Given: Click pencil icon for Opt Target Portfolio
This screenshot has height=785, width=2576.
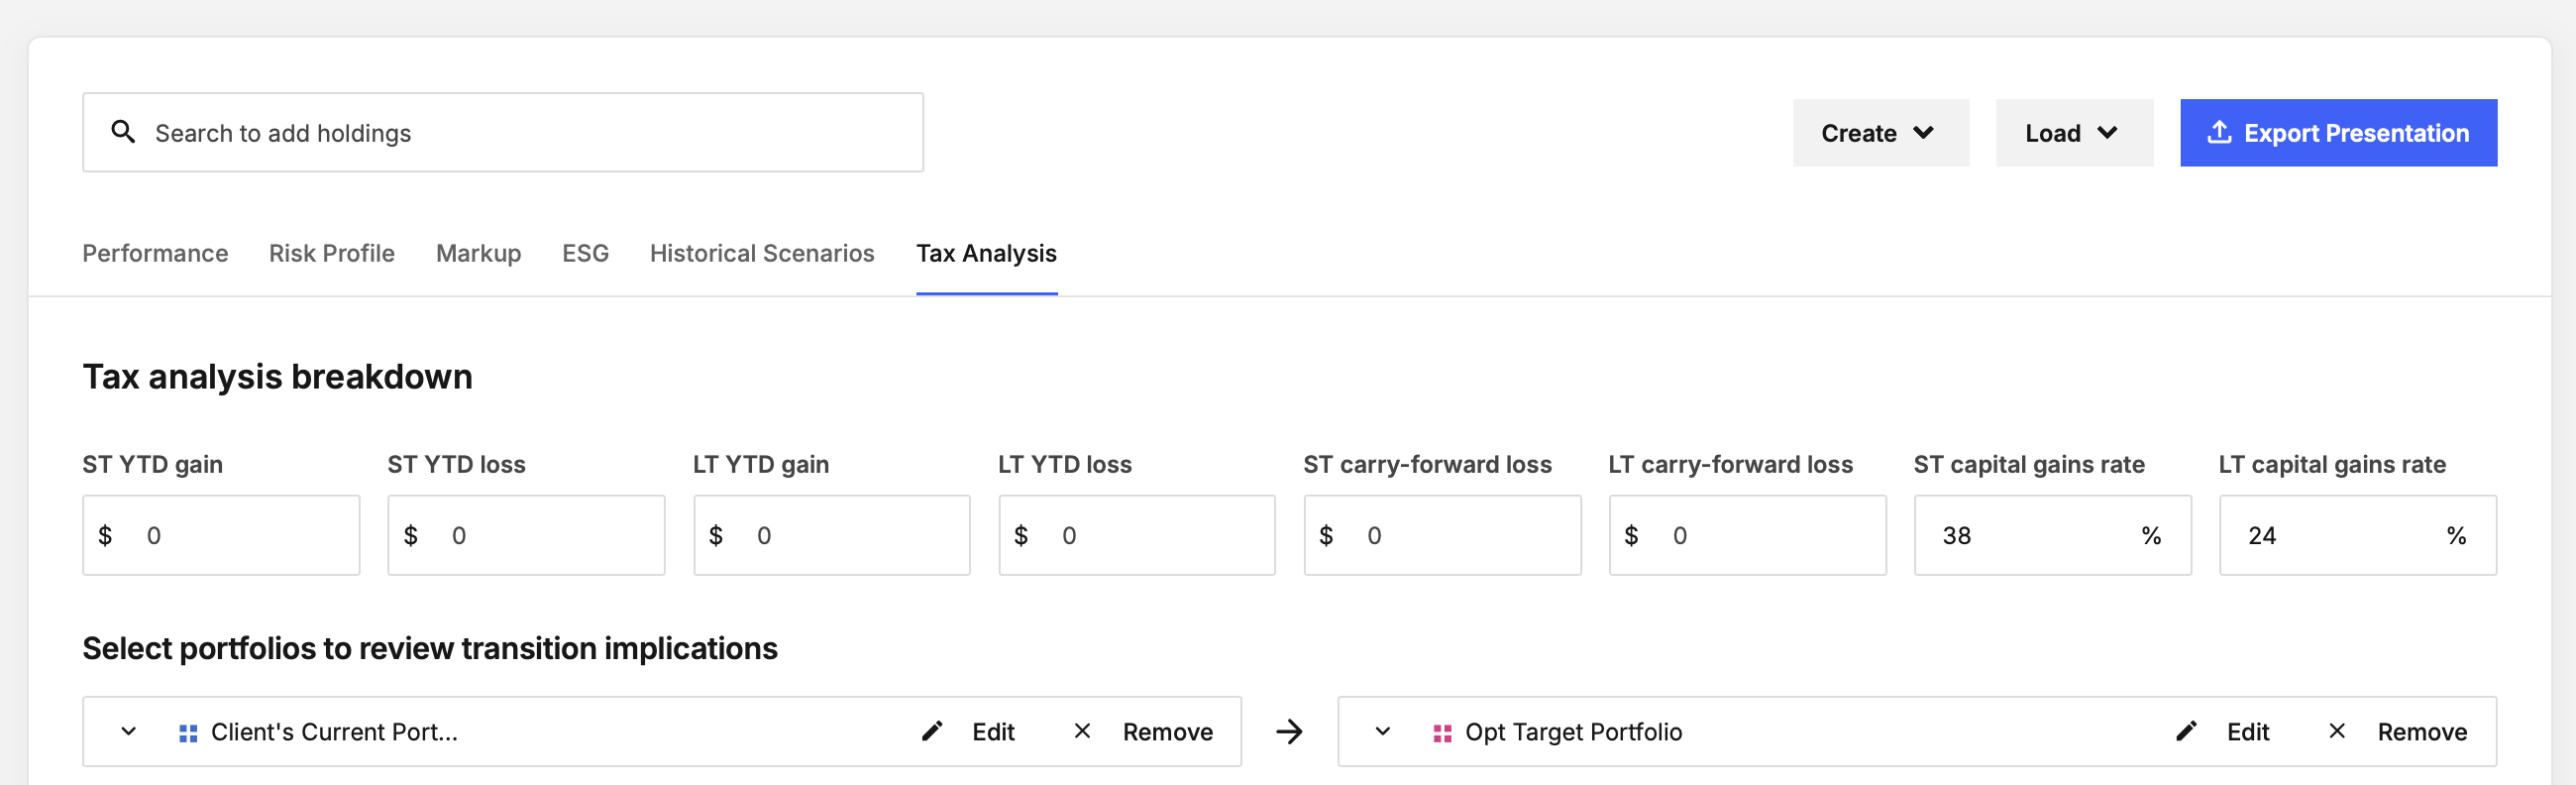Looking at the screenshot, I should click(x=2187, y=732).
